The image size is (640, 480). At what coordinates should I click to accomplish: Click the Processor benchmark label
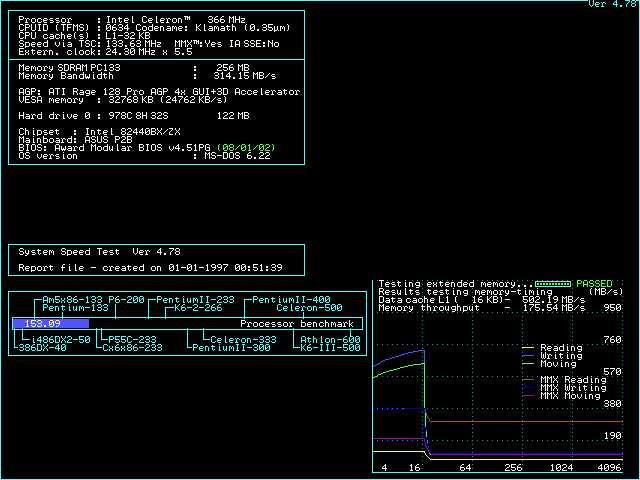pos(297,324)
